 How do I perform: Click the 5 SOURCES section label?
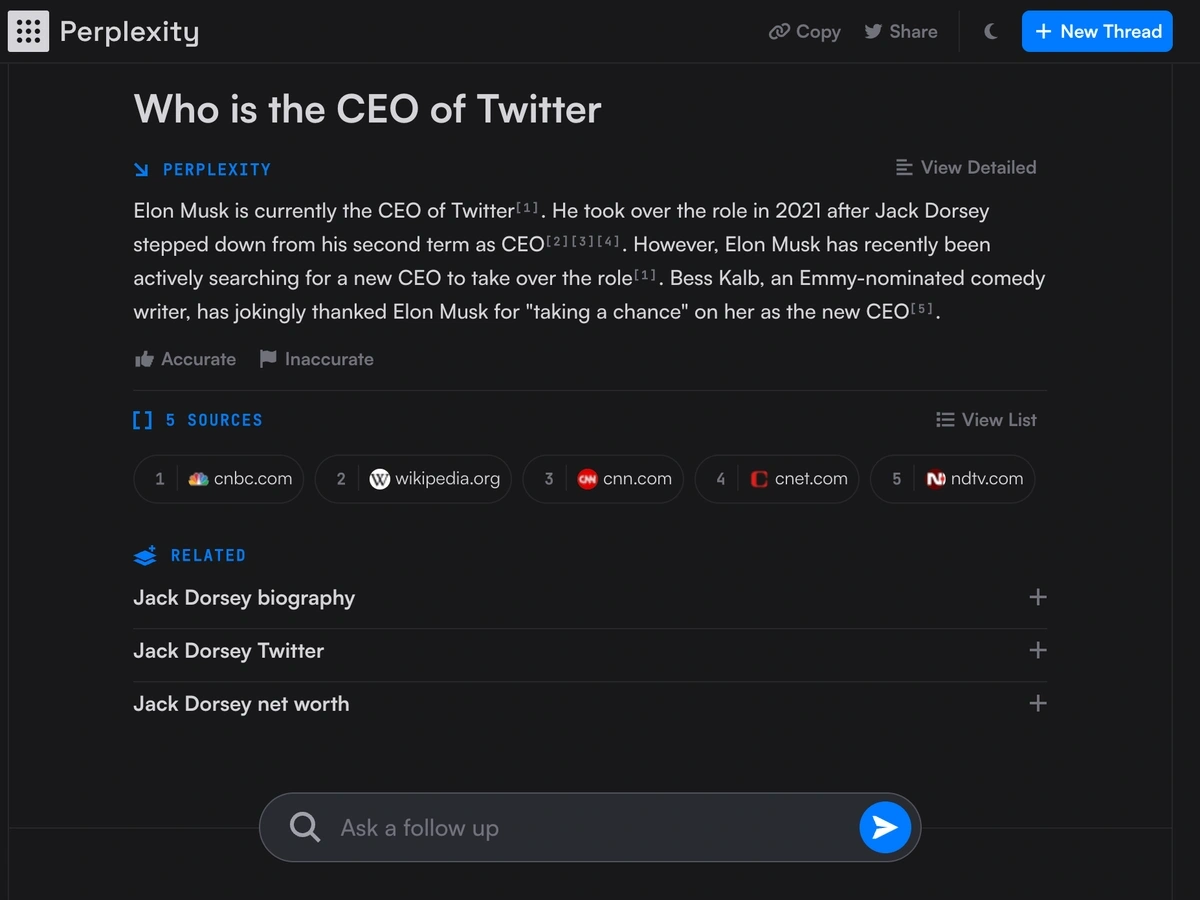point(214,420)
